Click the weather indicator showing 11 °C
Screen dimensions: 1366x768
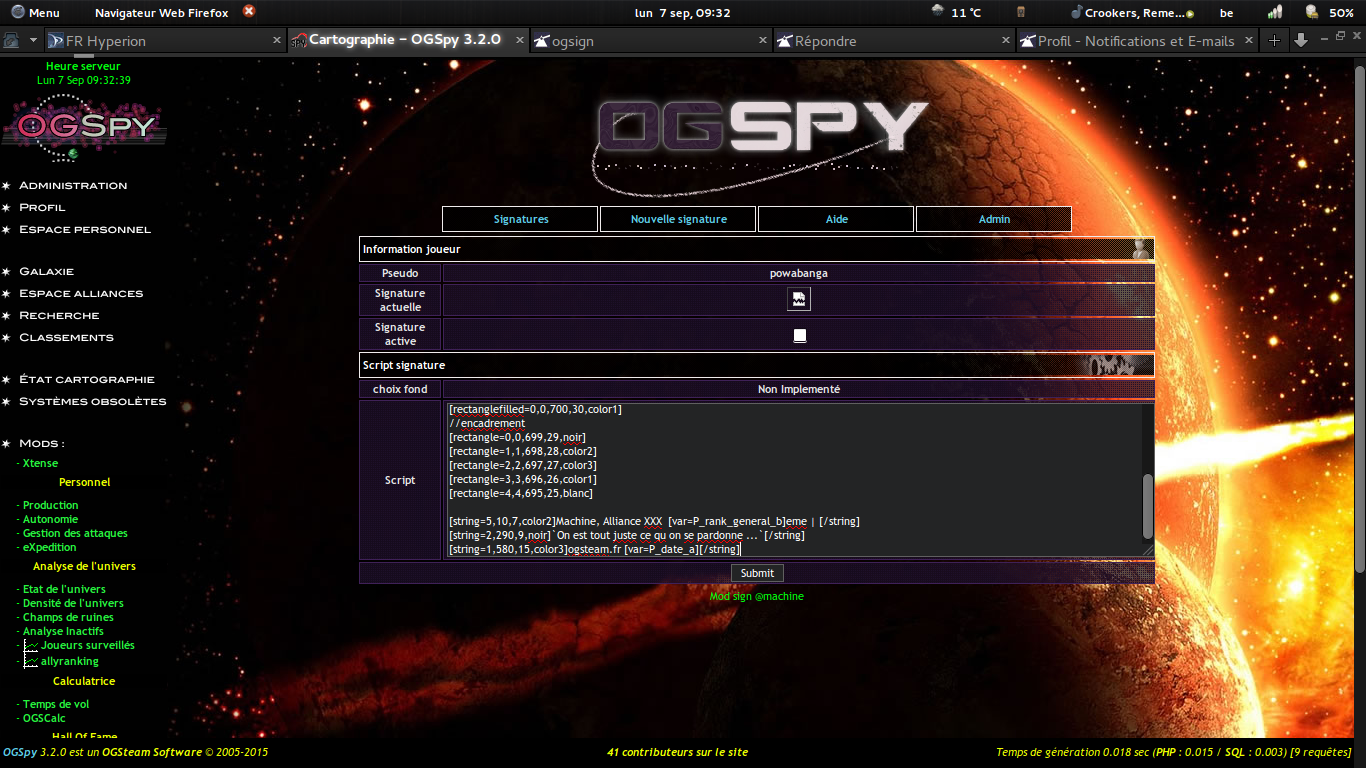click(x=956, y=13)
